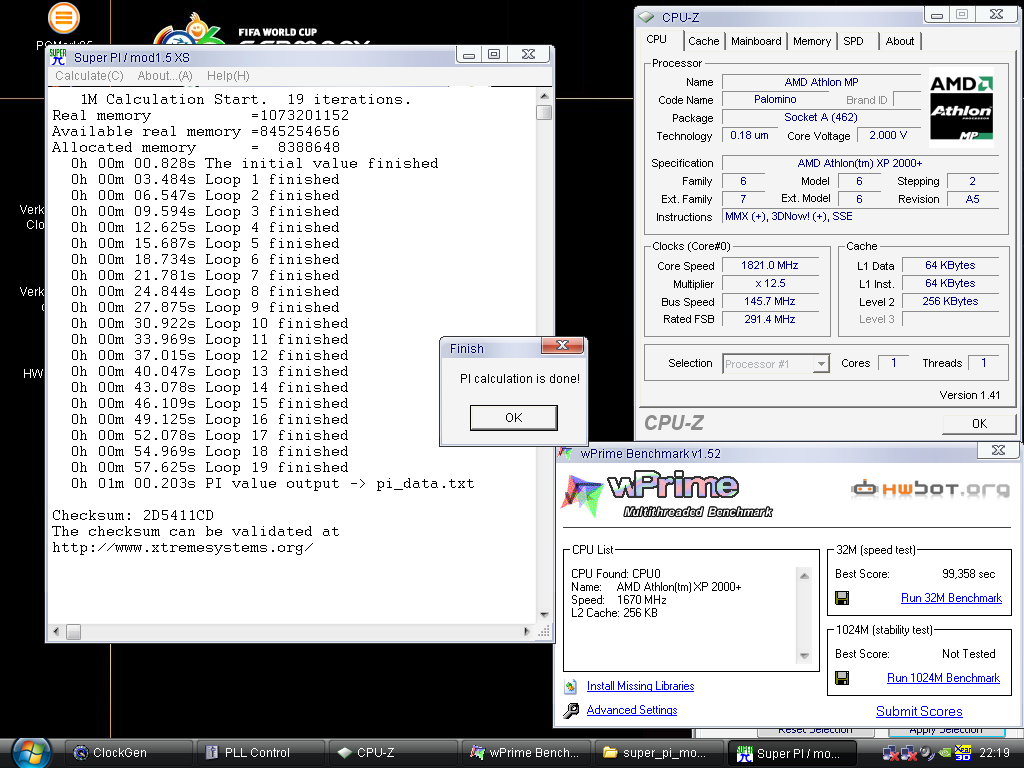Open the Help(H) menu in Super PI

[228, 76]
